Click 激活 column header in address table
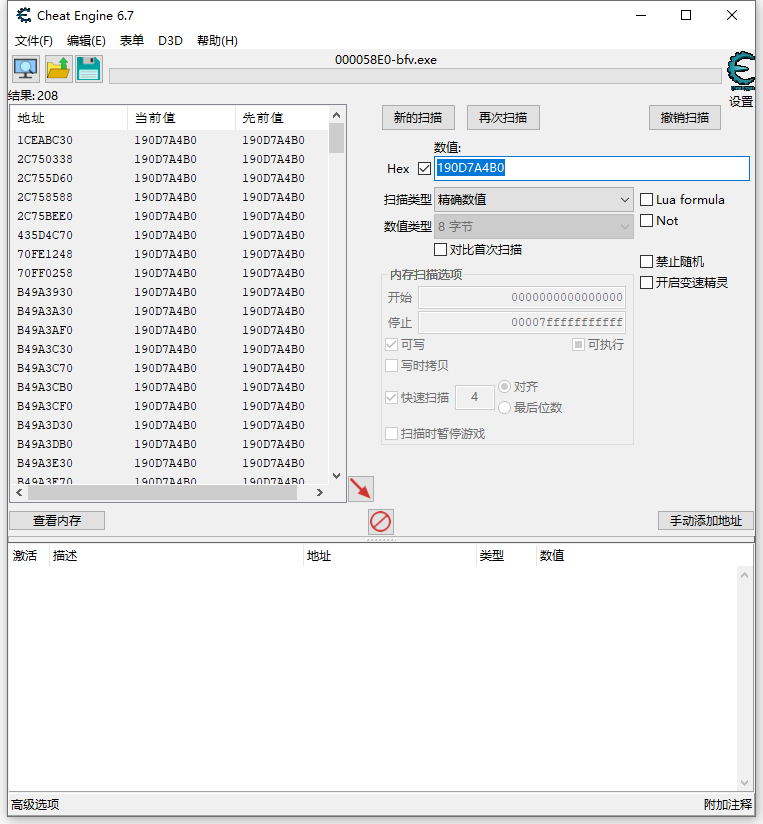Viewport: 763px width, 824px height. [x=29, y=555]
